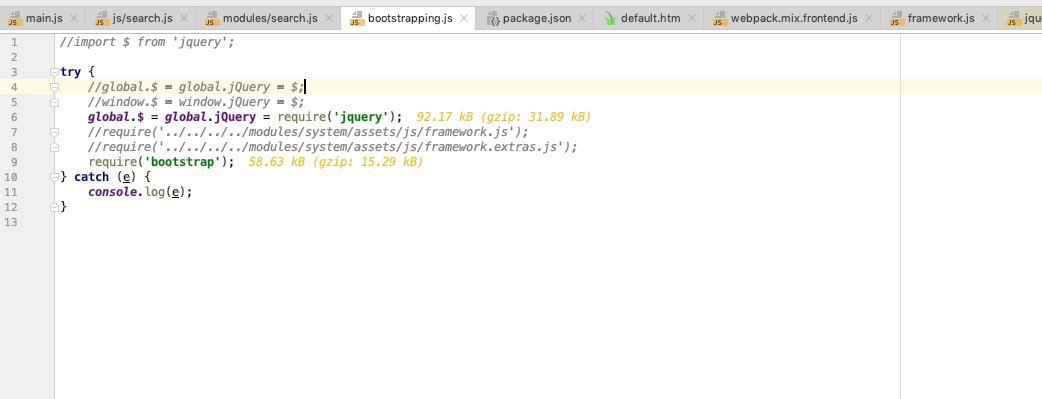1042x399 pixels.
Task: Toggle the comment fold marker on line 7
Action: 54,132
